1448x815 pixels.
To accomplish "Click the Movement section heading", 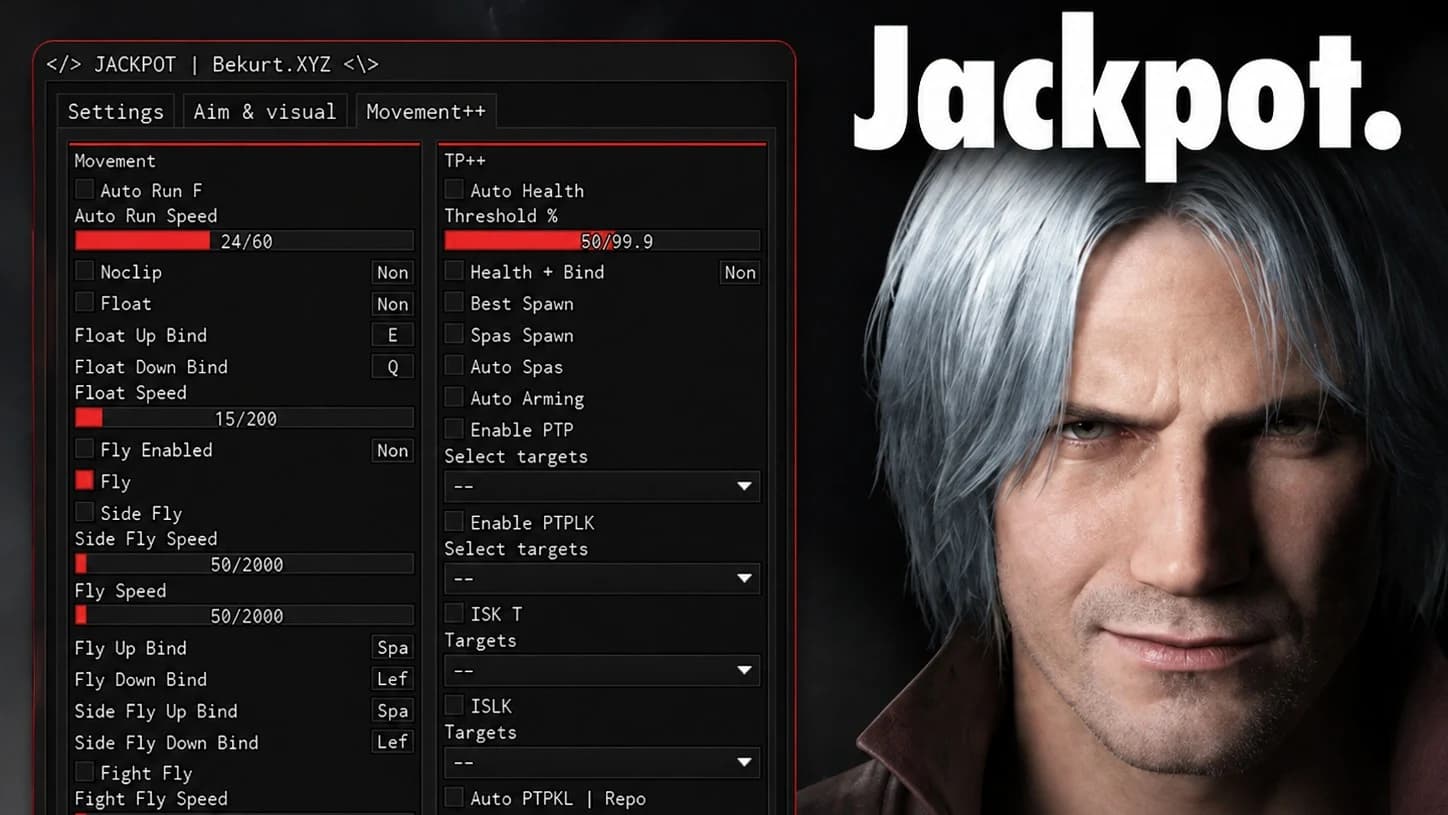I will pyautogui.click(x=115, y=161).
